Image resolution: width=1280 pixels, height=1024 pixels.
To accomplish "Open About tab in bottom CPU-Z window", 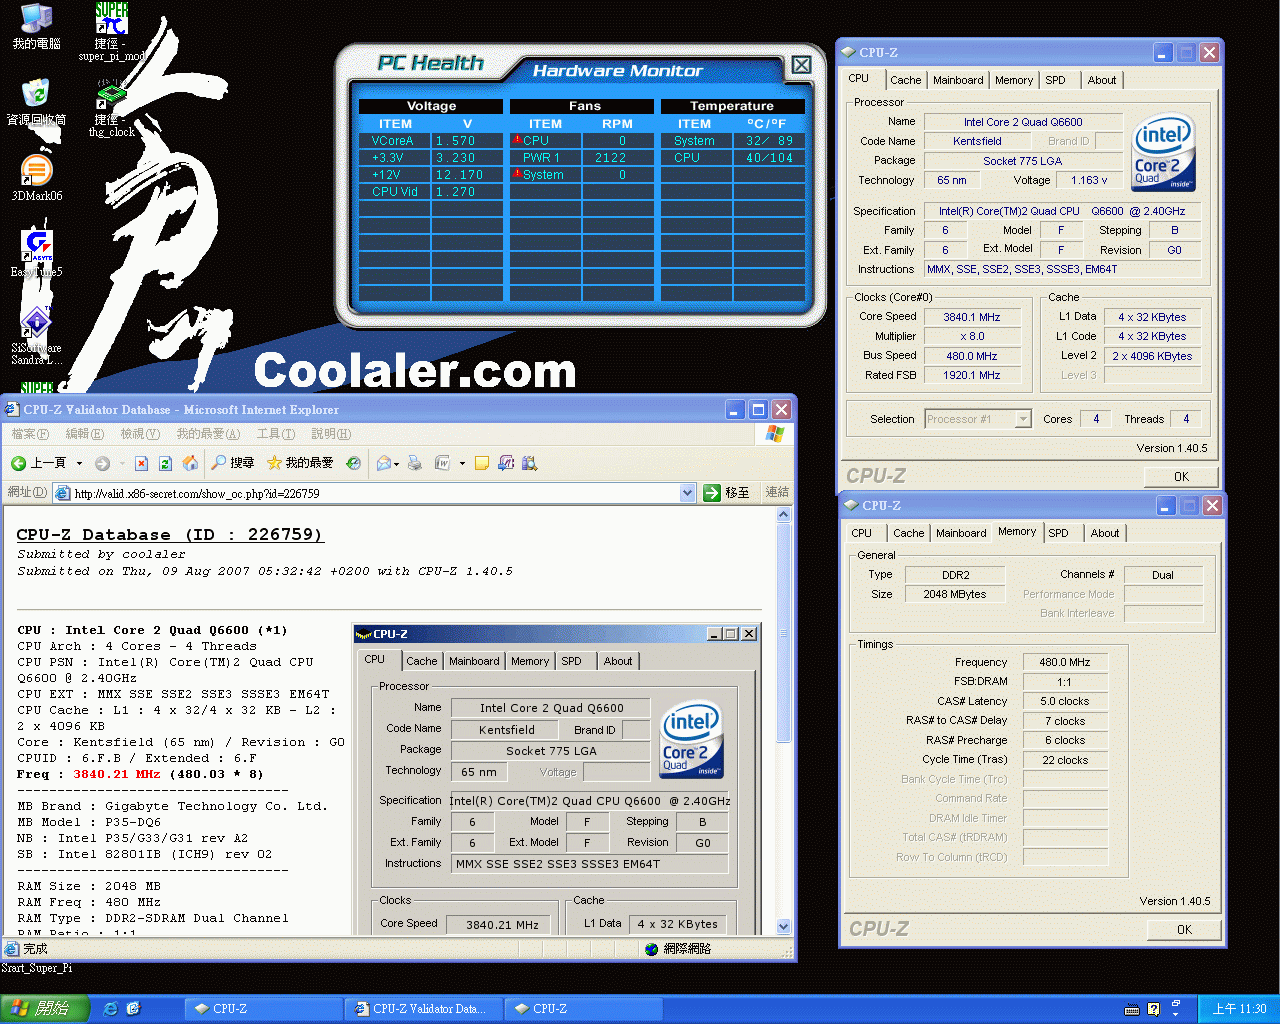I will (1105, 533).
